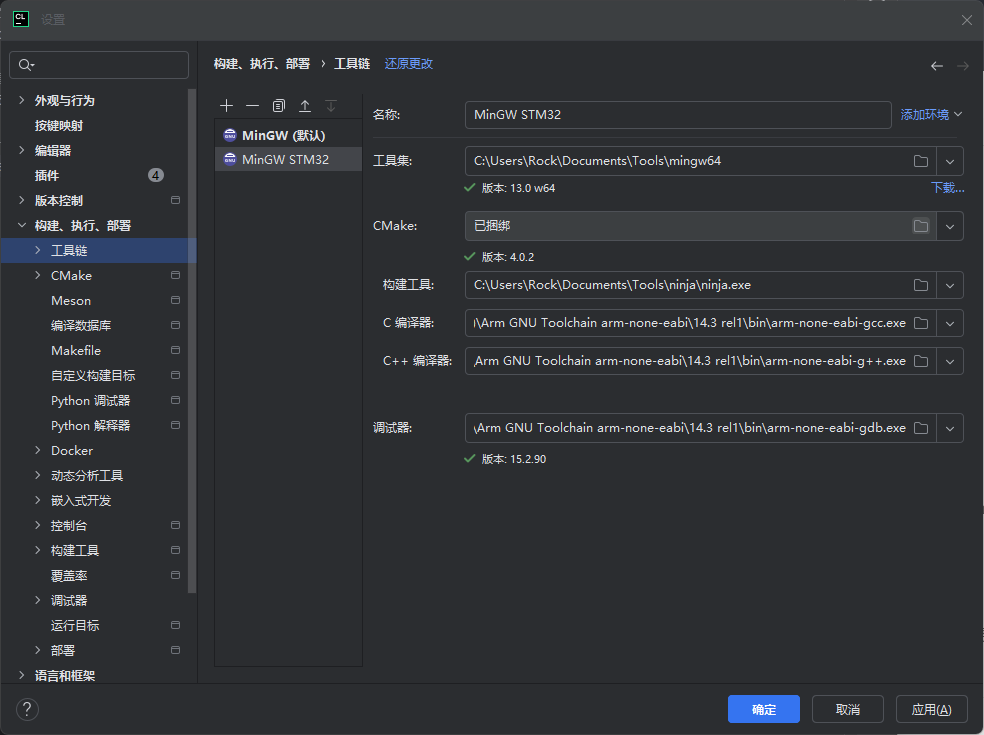Image resolution: width=984 pixels, height=735 pixels.
Task: Duplicate the toolchain with the copy icon
Action: point(278,105)
